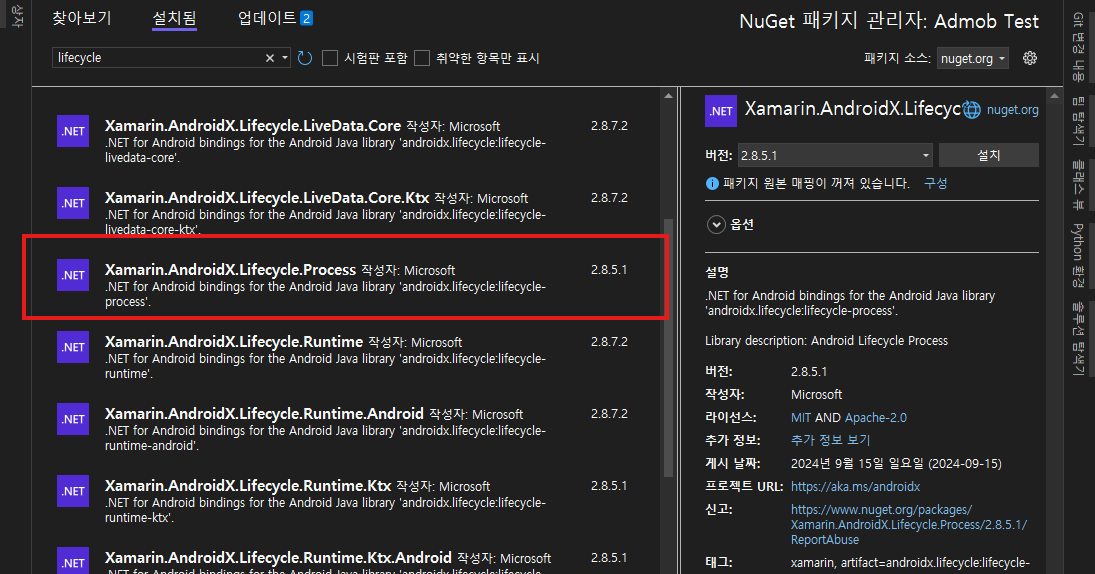This screenshot has width=1095, height=574.
Task: Select Xamarin.AndroidX.Lifecycle.Runtime.Ktx package title
Action: pyautogui.click(x=248, y=485)
